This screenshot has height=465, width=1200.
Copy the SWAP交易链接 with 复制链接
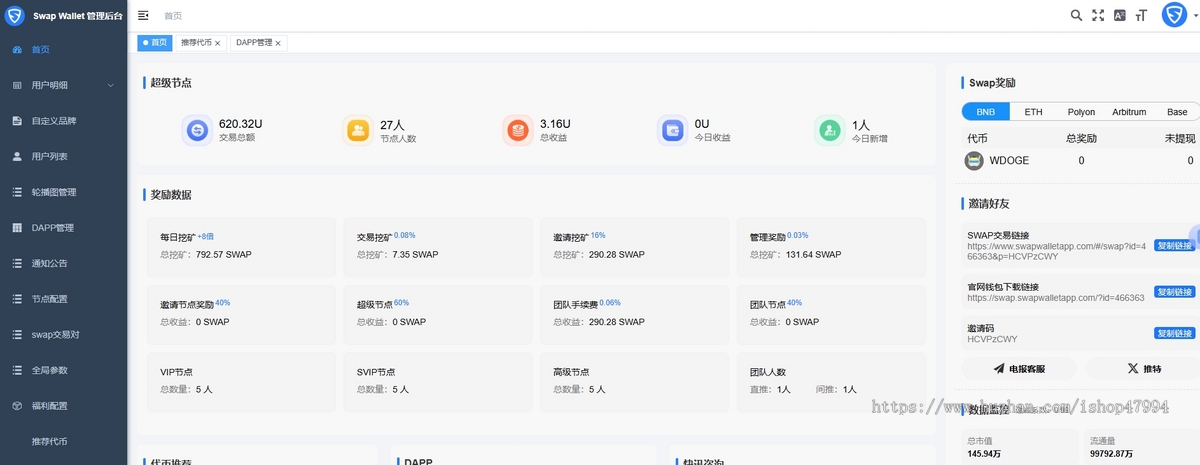click(x=1175, y=245)
